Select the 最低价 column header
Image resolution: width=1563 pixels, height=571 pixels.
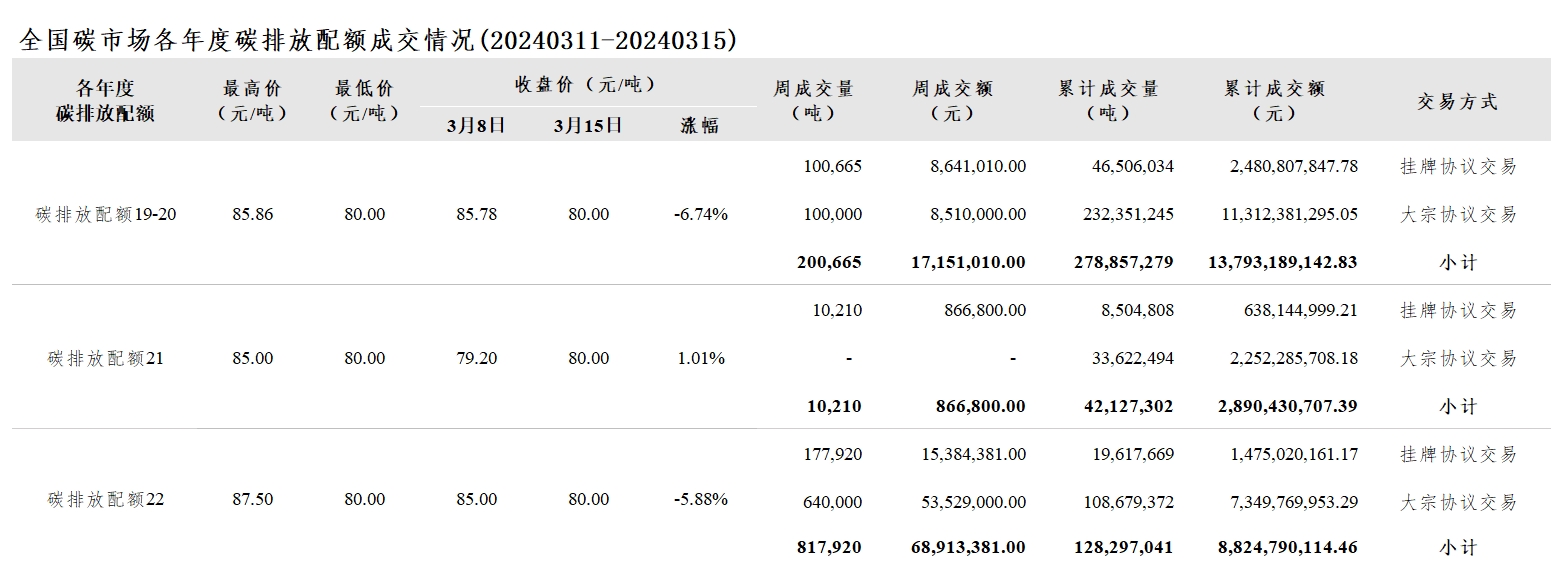coord(364,101)
